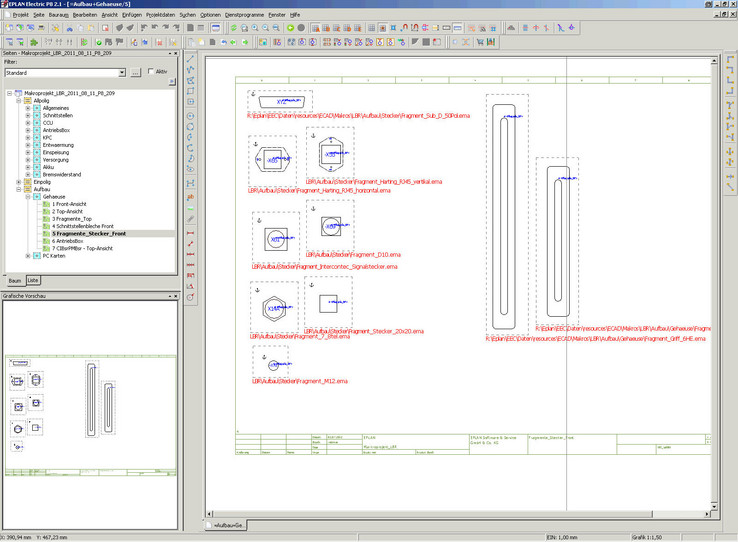Image resolution: width=738 pixels, height=542 pixels.
Task: Click the filter browse '...' button
Action: click(x=136, y=72)
